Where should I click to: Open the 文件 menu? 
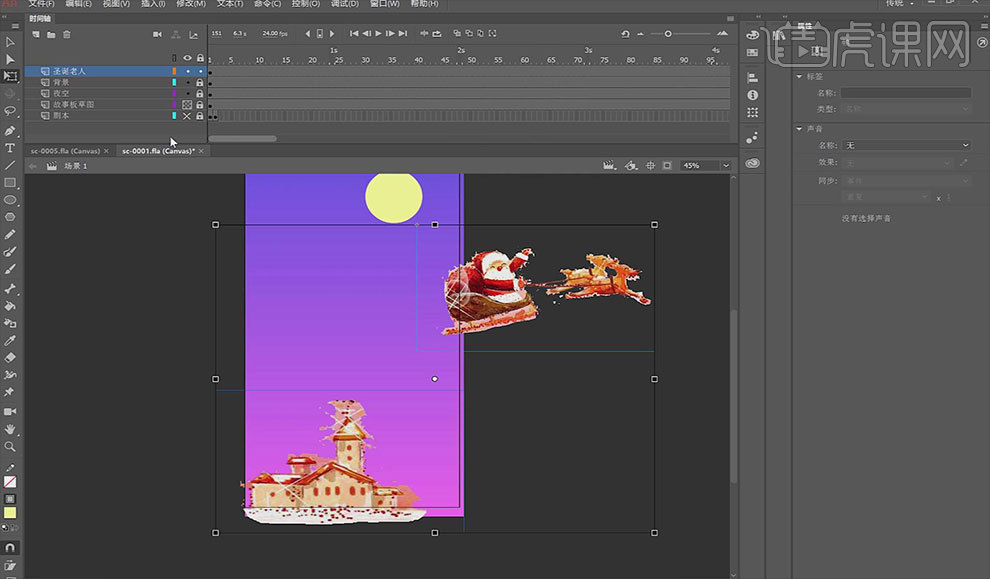[42, 3]
